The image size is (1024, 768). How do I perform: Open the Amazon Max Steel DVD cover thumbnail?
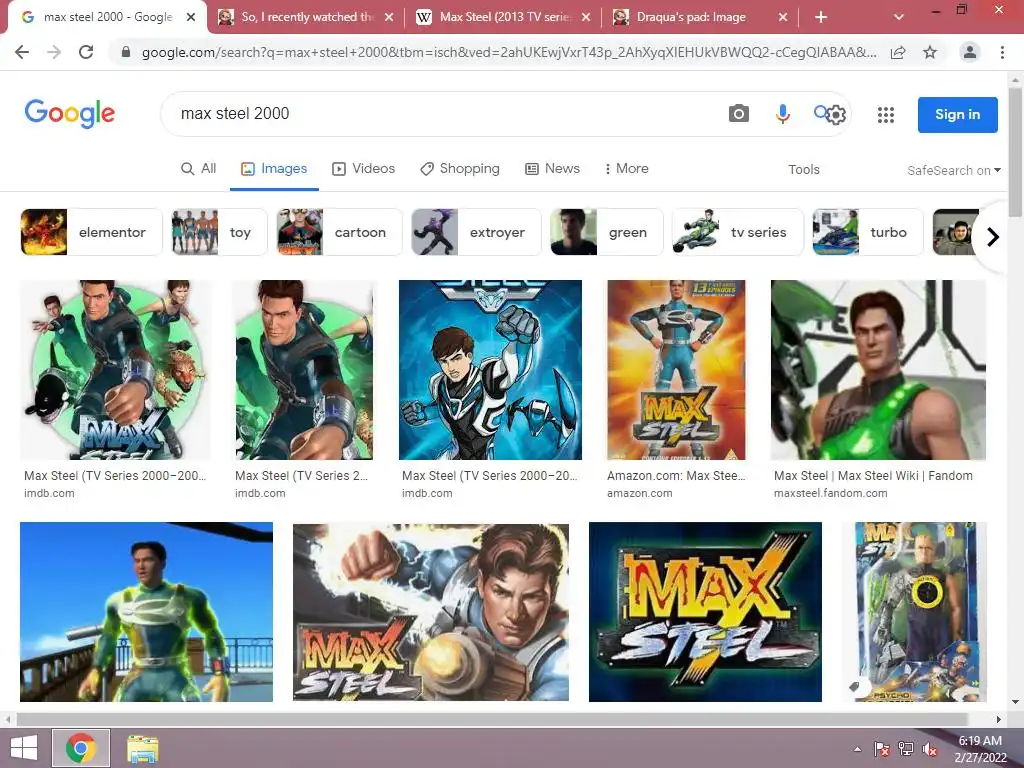pyautogui.click(x=676, y=370)
